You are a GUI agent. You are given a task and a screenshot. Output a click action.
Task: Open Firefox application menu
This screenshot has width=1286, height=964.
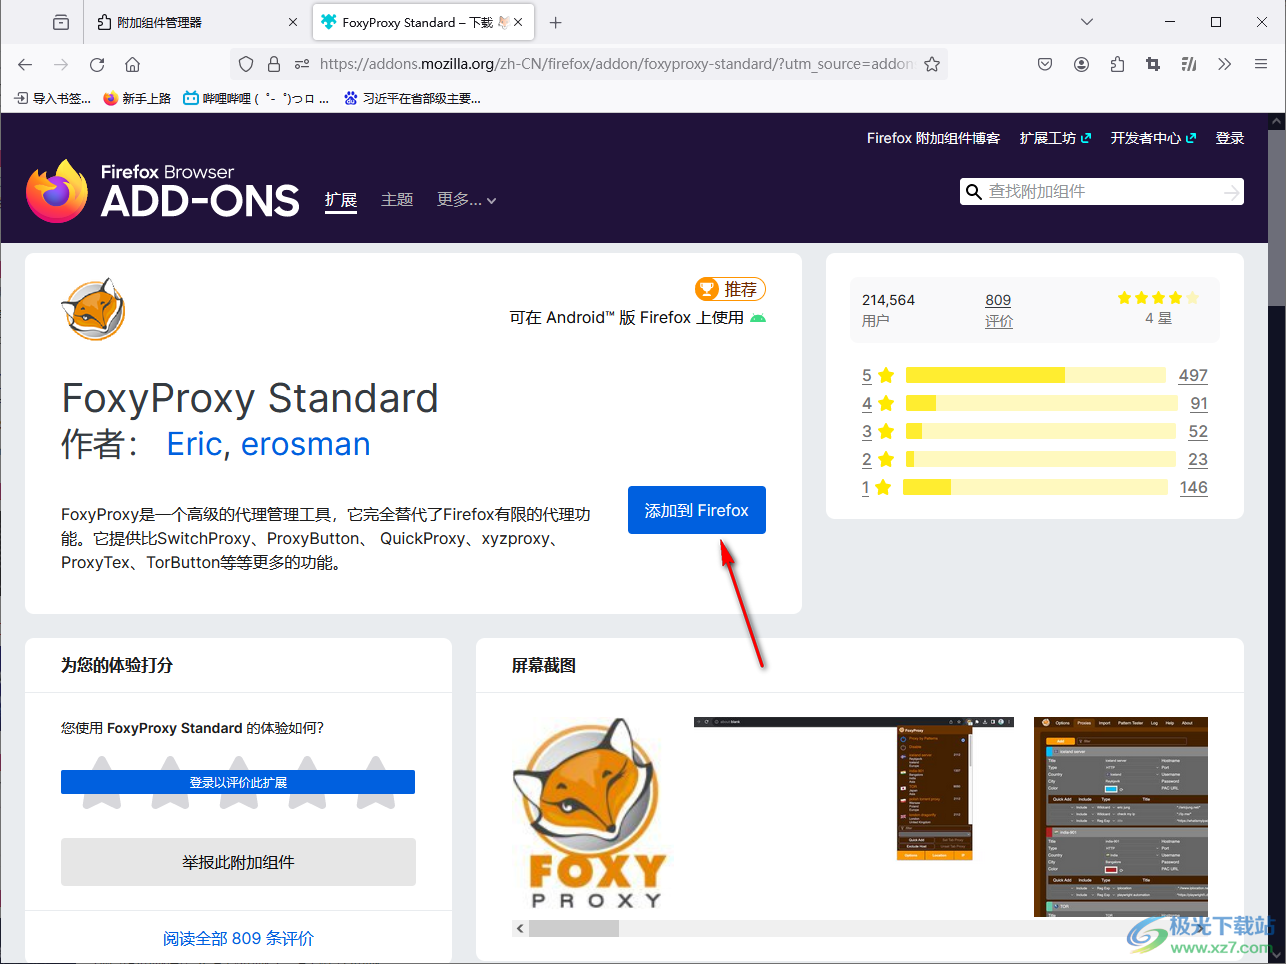click(x=1261, y=64)
